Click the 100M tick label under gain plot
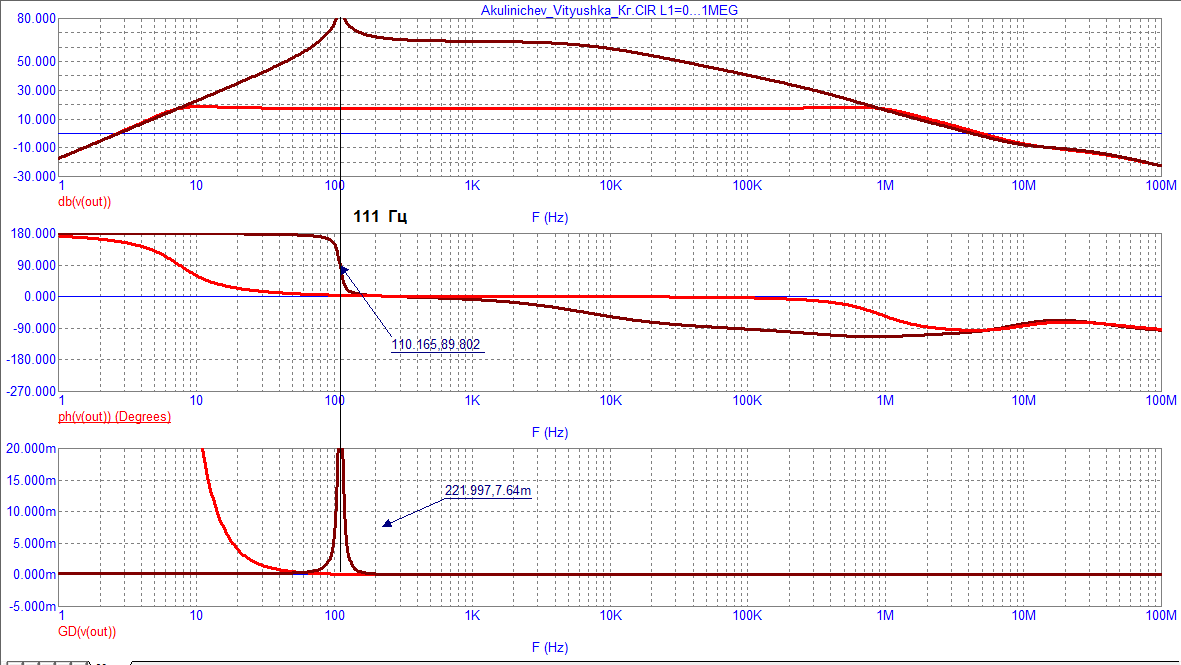The image size is (1181, 665). pos(1161,186)
